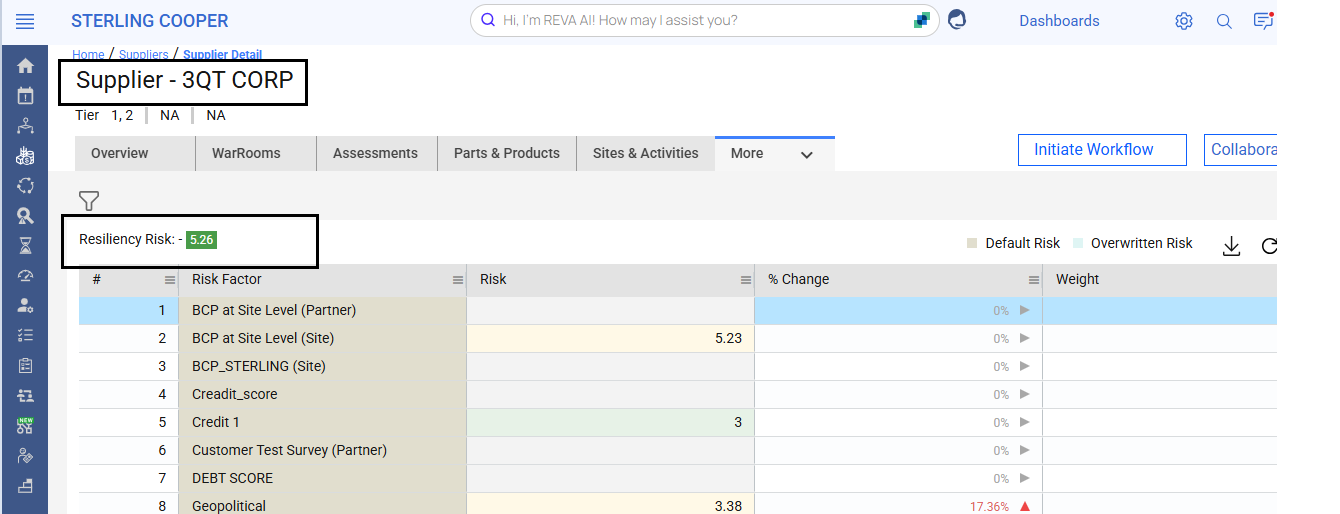
Task: Go to Home breadcrumb link
Action: 88,55
